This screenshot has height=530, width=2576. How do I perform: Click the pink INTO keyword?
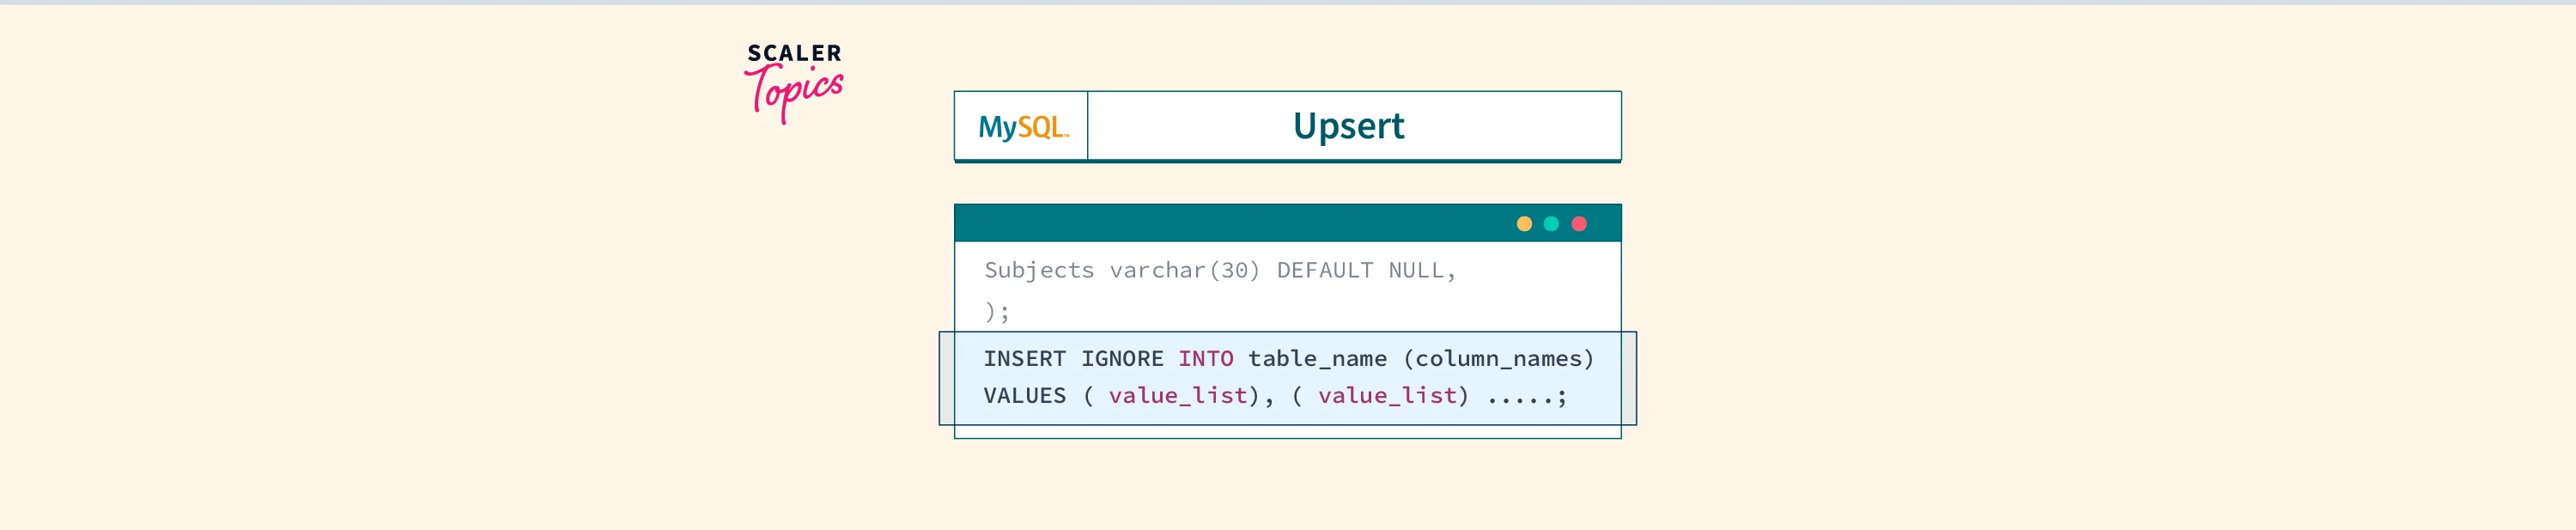pos(1205,359)
